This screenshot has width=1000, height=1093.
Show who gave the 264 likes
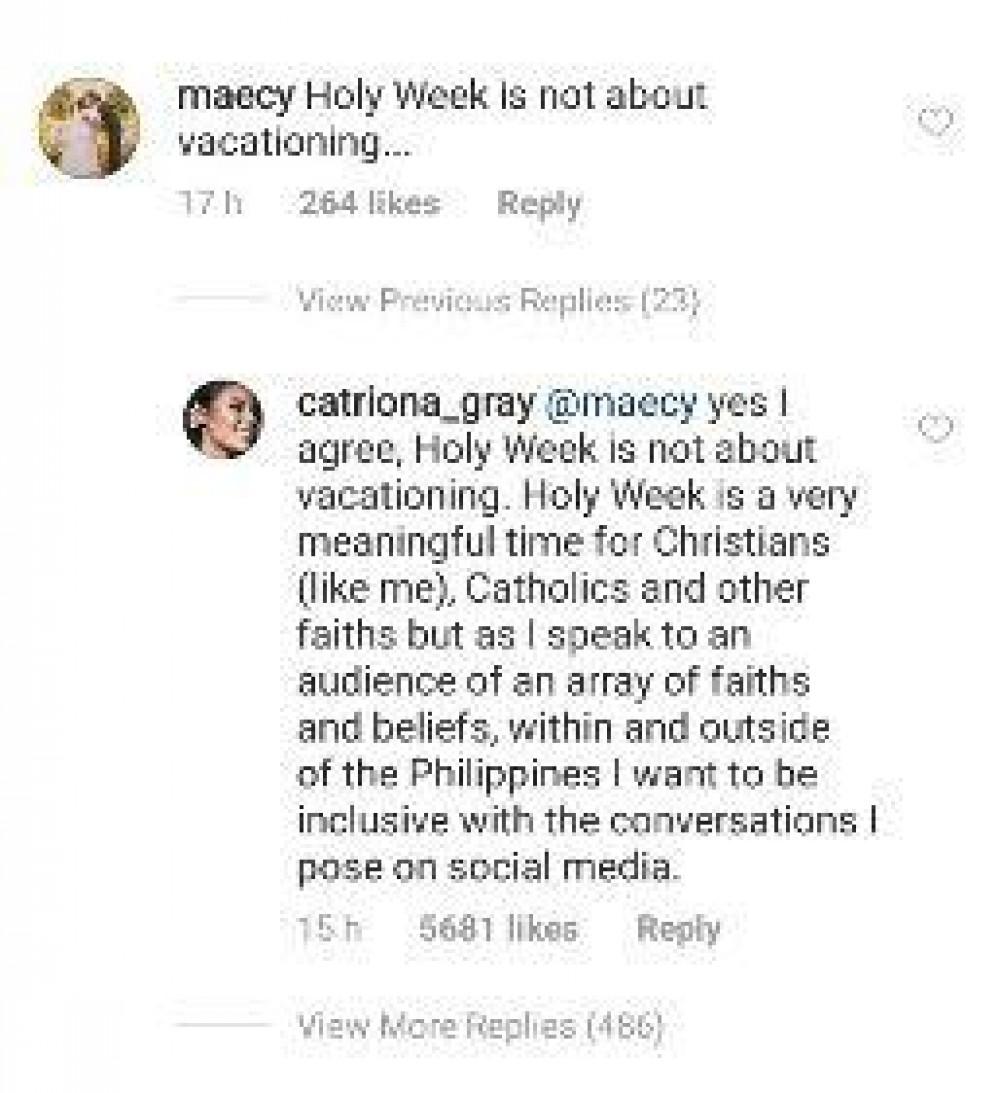tap(369, 204)
